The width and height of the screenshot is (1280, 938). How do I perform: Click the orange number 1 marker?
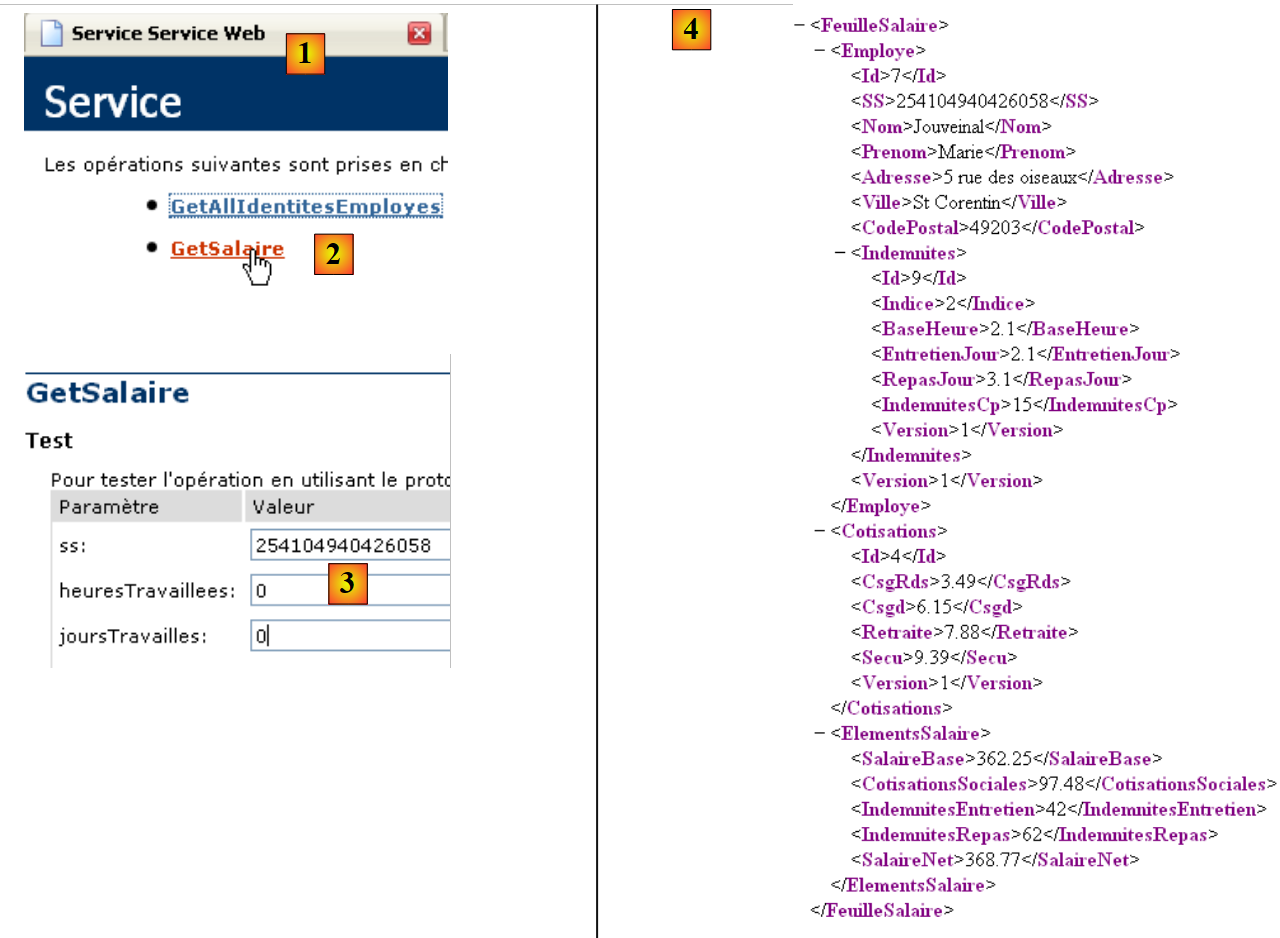point(306,54)
